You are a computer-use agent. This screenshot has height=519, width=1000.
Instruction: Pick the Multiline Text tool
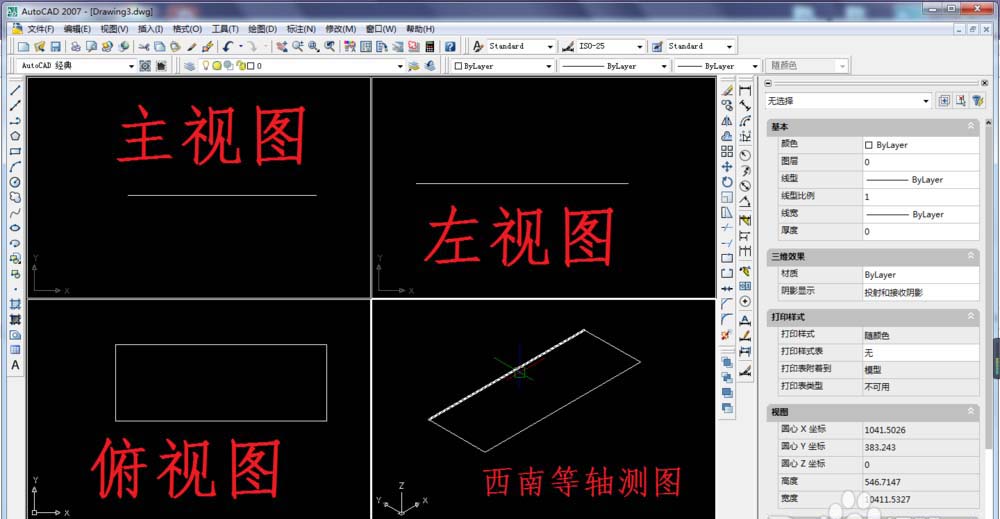(15, 366)
